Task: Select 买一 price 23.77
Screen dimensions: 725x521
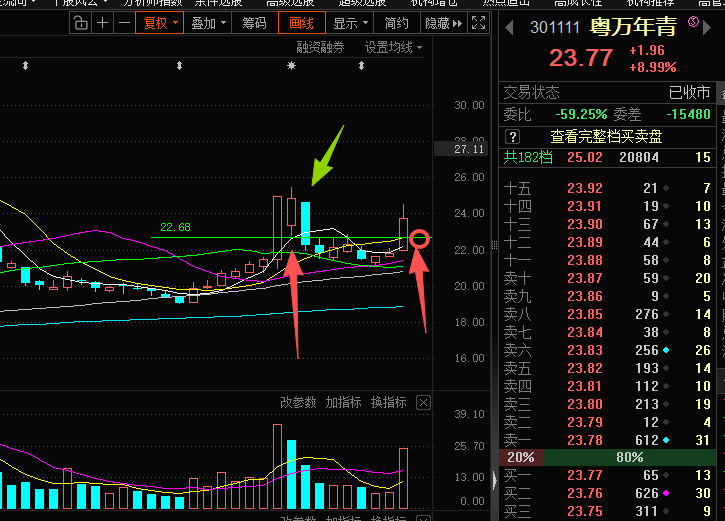Action: [585, 476]
